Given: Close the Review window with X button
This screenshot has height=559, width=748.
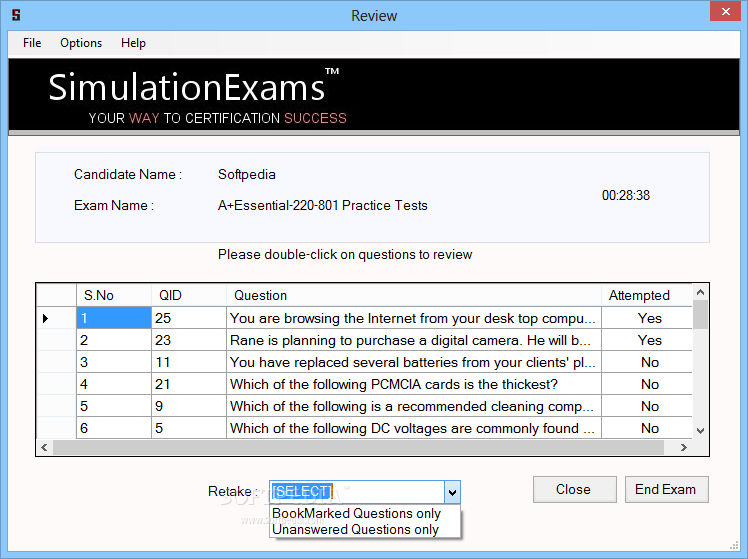Looking at the screenshot, I should 725,11.
